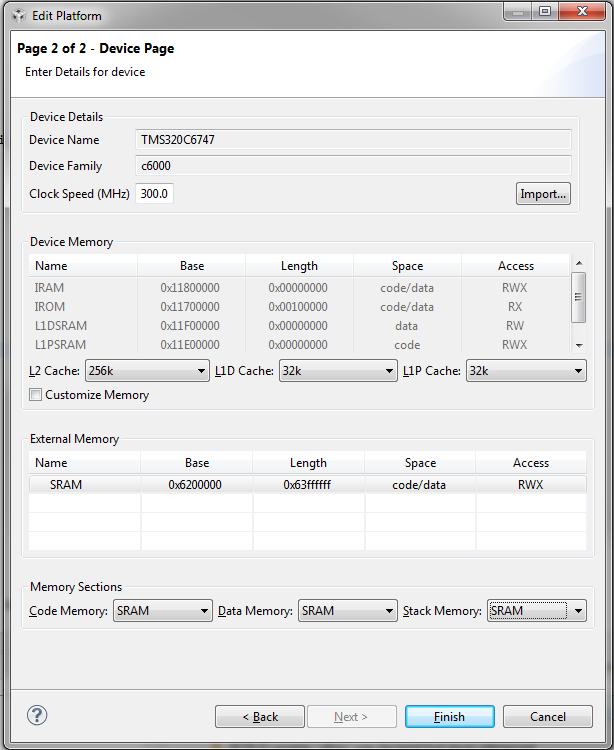Viewport: 614px width, 750px height.
Task: Click the Finish button
Action: [x=450, y=717]
